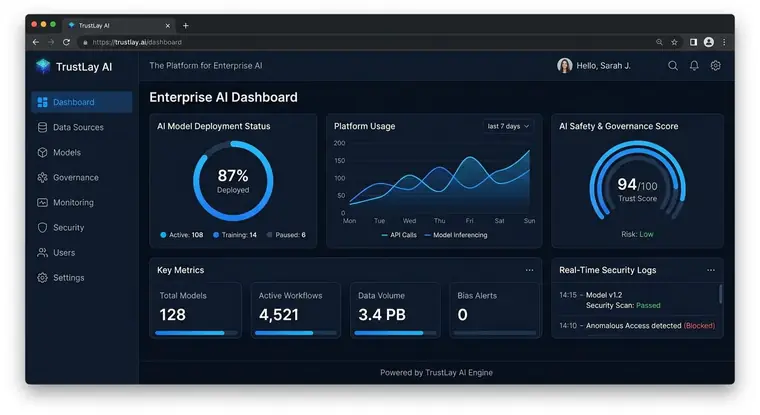Click the 94/100 Trust Score gauge

click(637, 181)
